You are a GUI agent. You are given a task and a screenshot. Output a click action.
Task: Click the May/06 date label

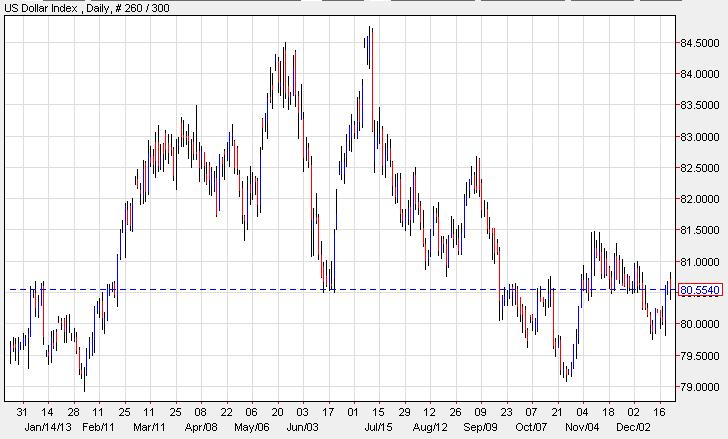252,427
